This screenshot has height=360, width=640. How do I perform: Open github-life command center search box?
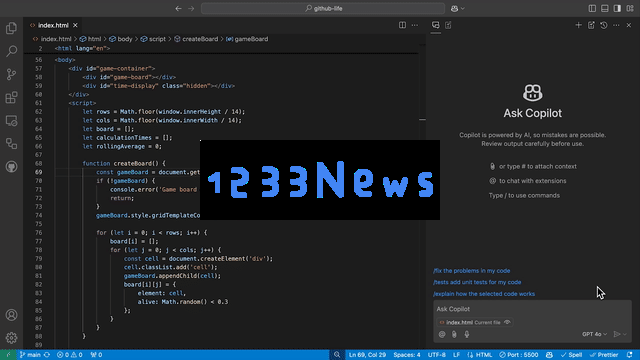323,8
